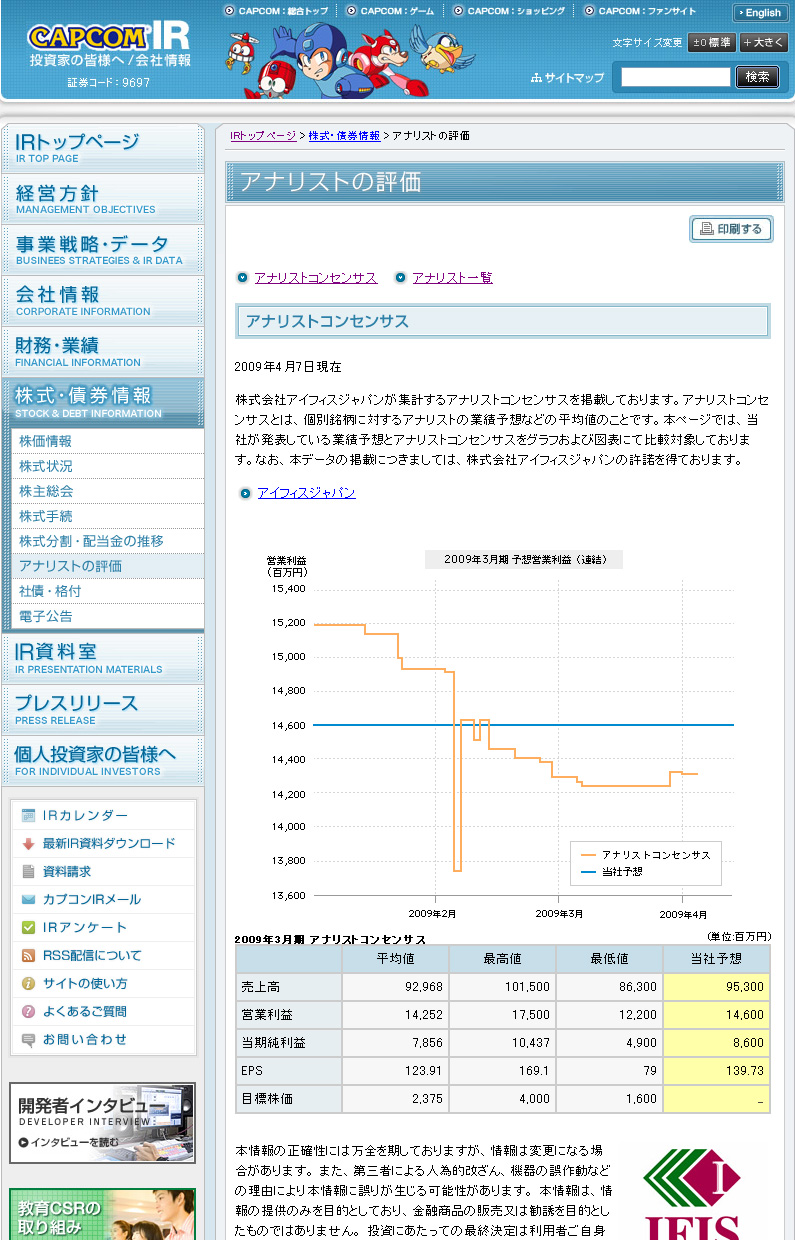Viewport: 795px width, 1240px height.
Task: Click the RSS配信について feed icon
Action: pos(28,956)
